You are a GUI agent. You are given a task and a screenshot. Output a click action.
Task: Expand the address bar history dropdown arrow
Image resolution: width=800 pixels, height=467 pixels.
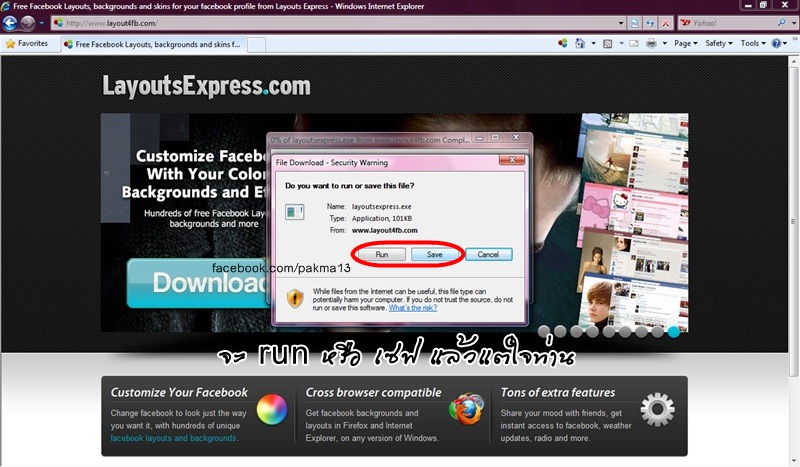(621, 23)
